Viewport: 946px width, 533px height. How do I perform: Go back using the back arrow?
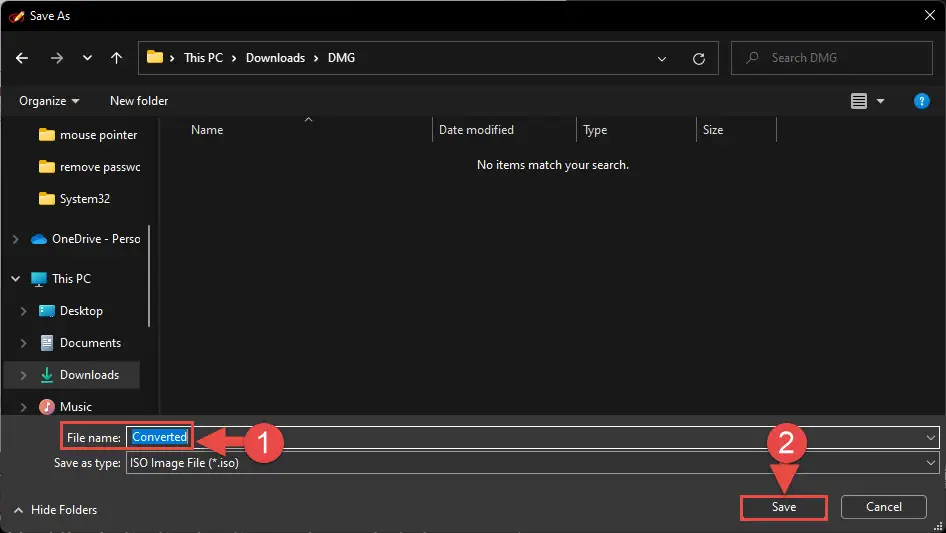coord(22,58)
